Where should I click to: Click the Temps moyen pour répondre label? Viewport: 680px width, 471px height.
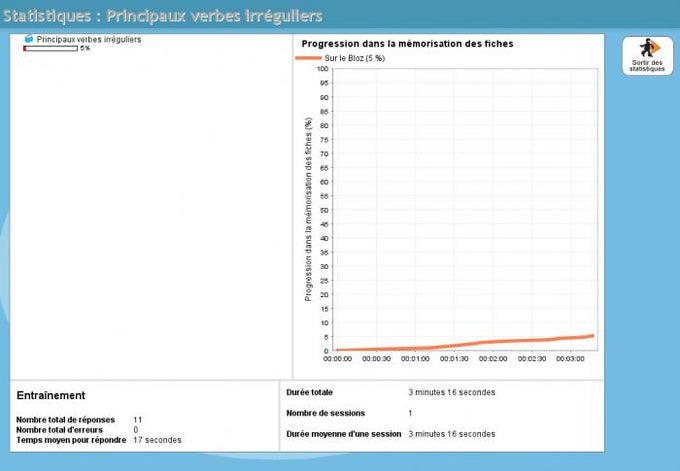point(71,440)
